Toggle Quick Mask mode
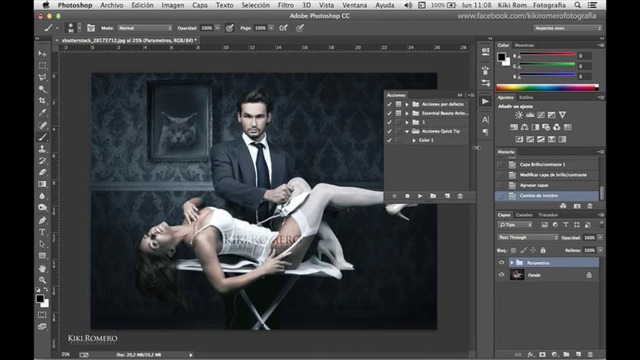Screen dimensions: 640x360 [x=42, y=315]
